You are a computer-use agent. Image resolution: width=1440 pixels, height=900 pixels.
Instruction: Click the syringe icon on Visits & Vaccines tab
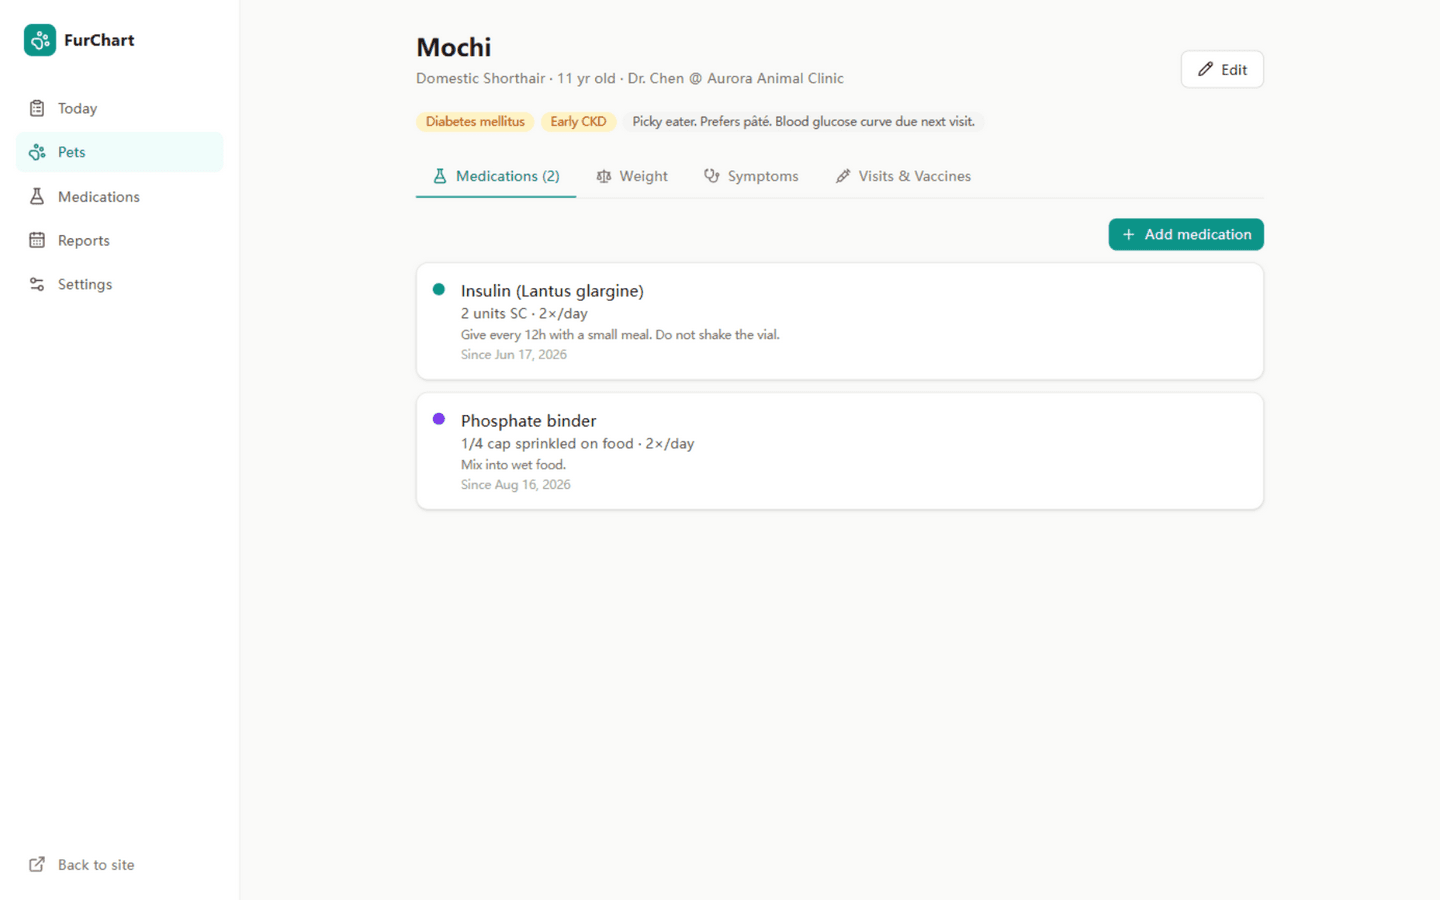pos(843,176)
